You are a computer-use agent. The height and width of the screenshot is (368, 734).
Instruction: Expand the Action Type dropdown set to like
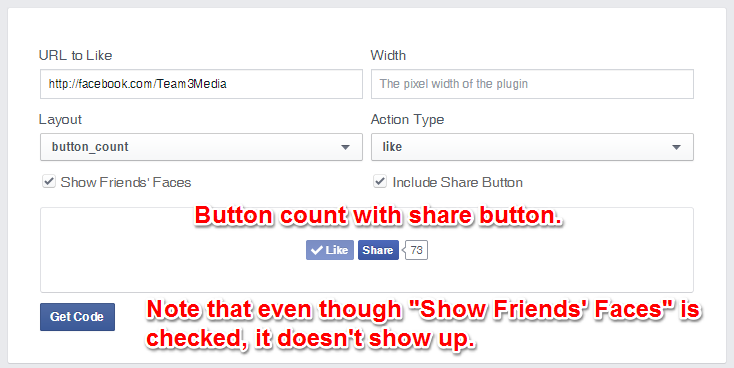pyautogui.click(x=532, y=147)
